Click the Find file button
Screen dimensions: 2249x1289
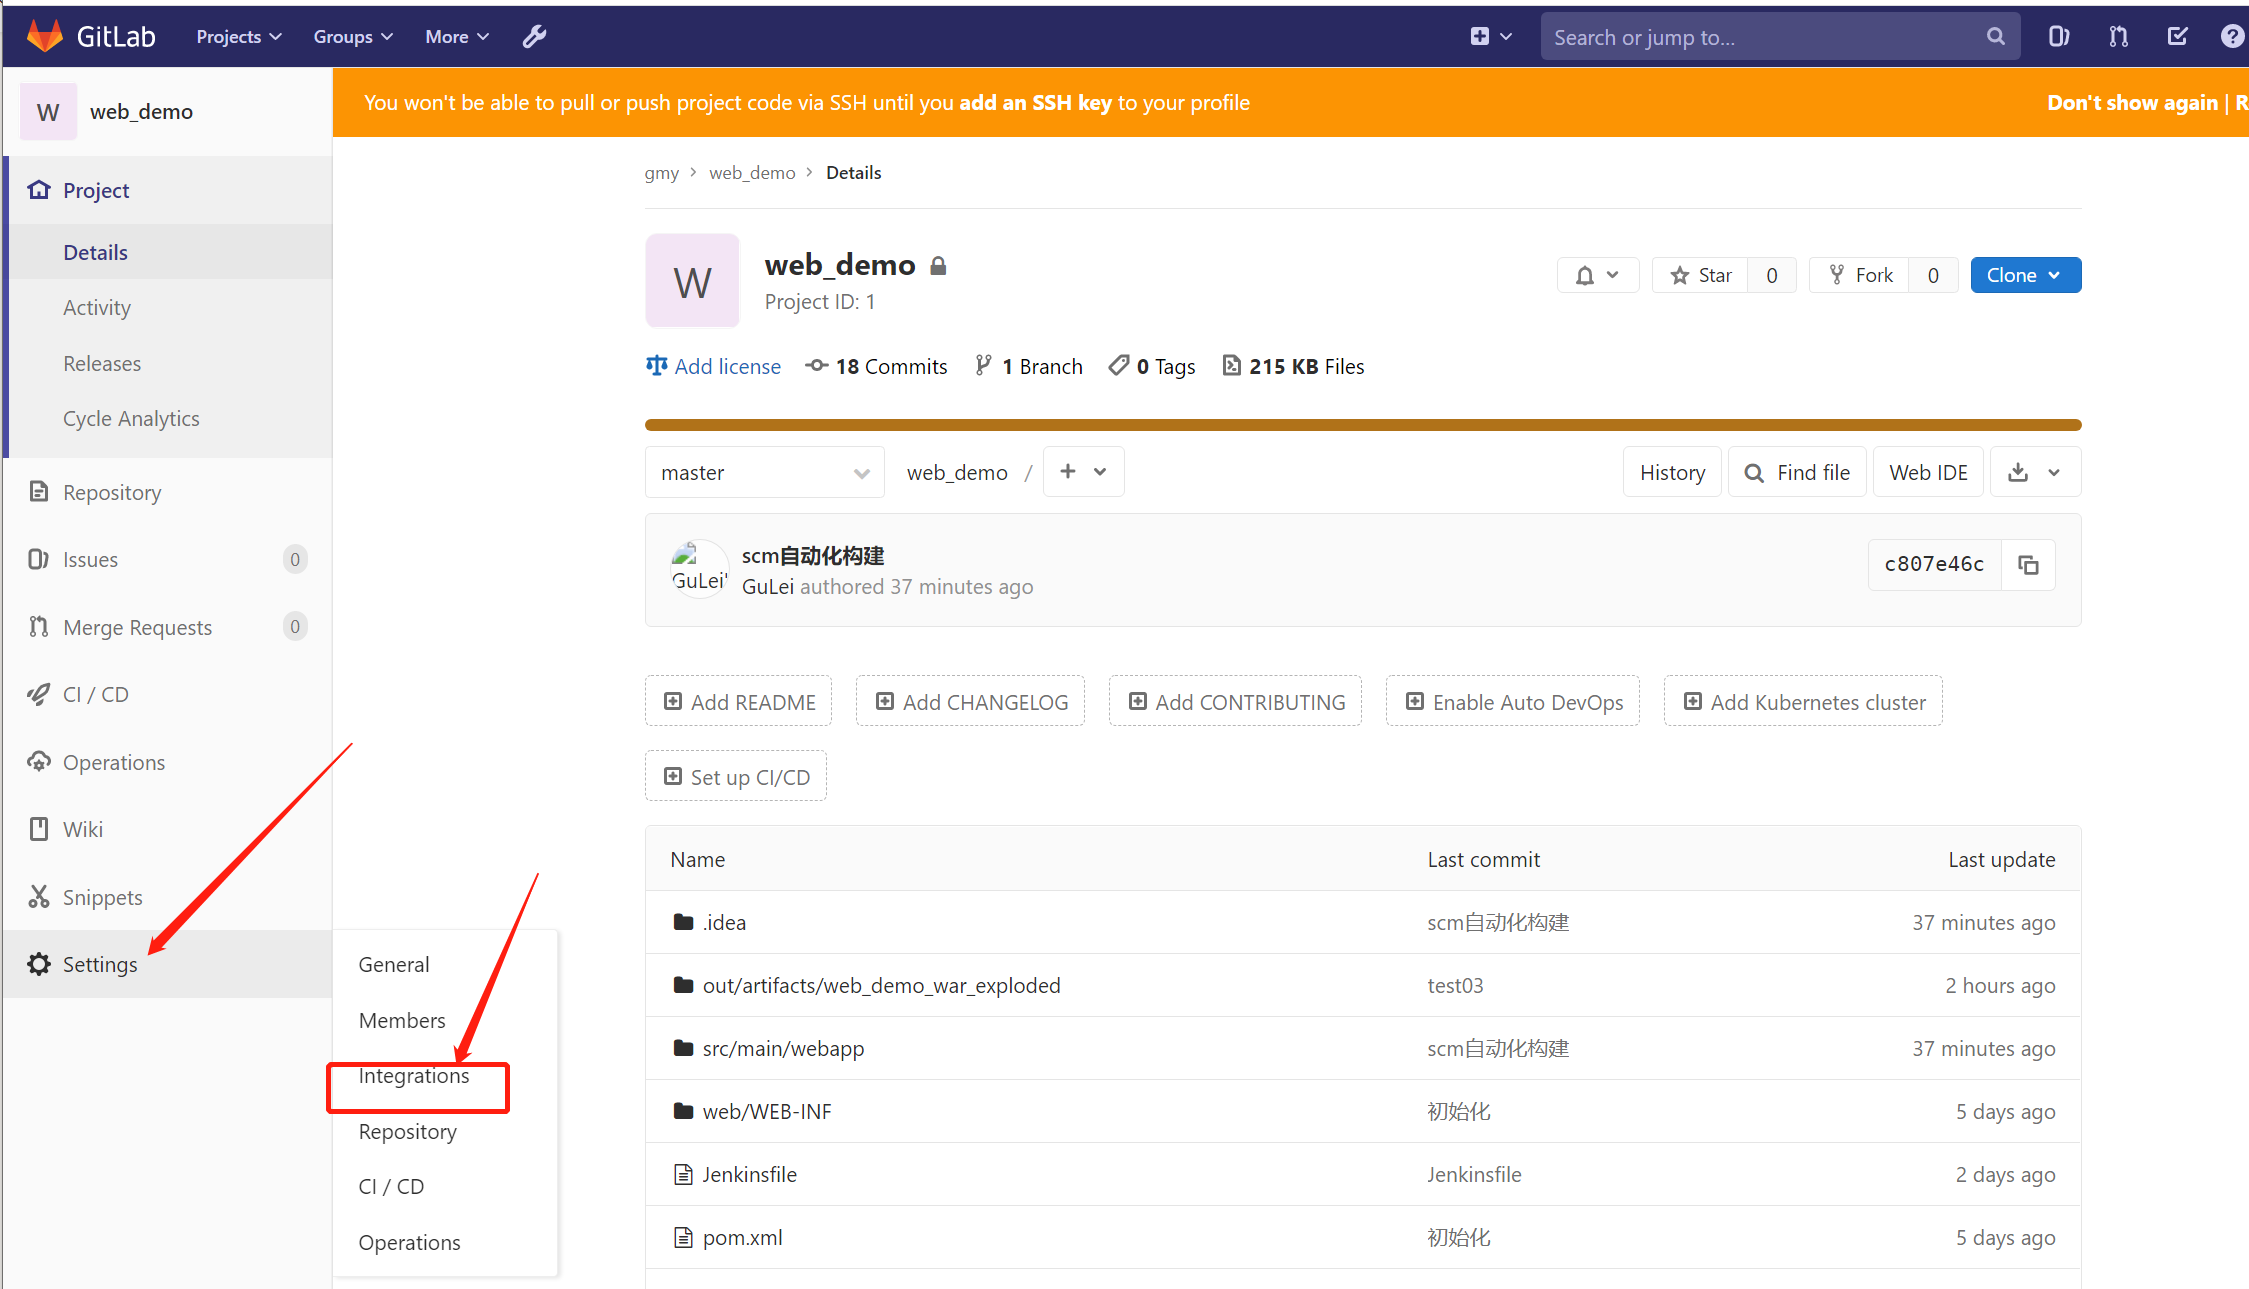1797,472
